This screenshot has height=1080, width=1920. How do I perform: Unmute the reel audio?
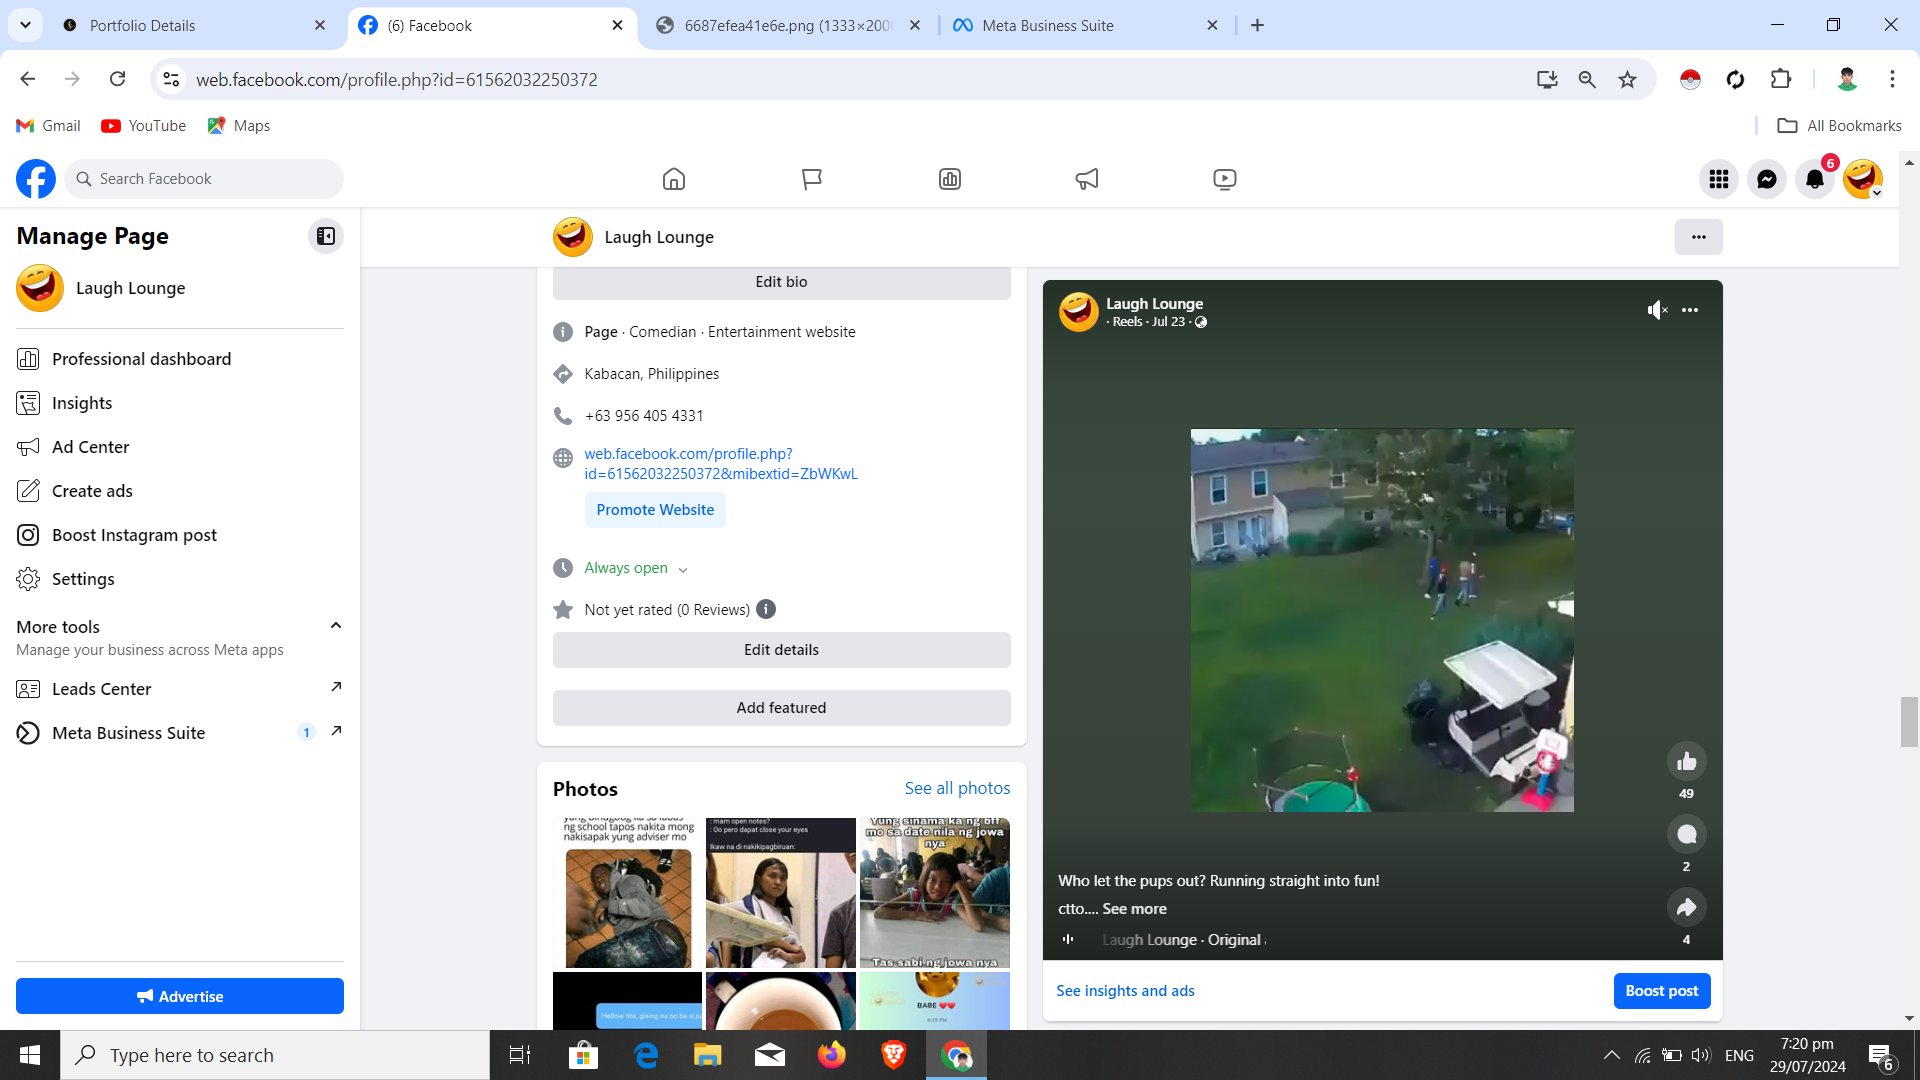(1657, 310)
